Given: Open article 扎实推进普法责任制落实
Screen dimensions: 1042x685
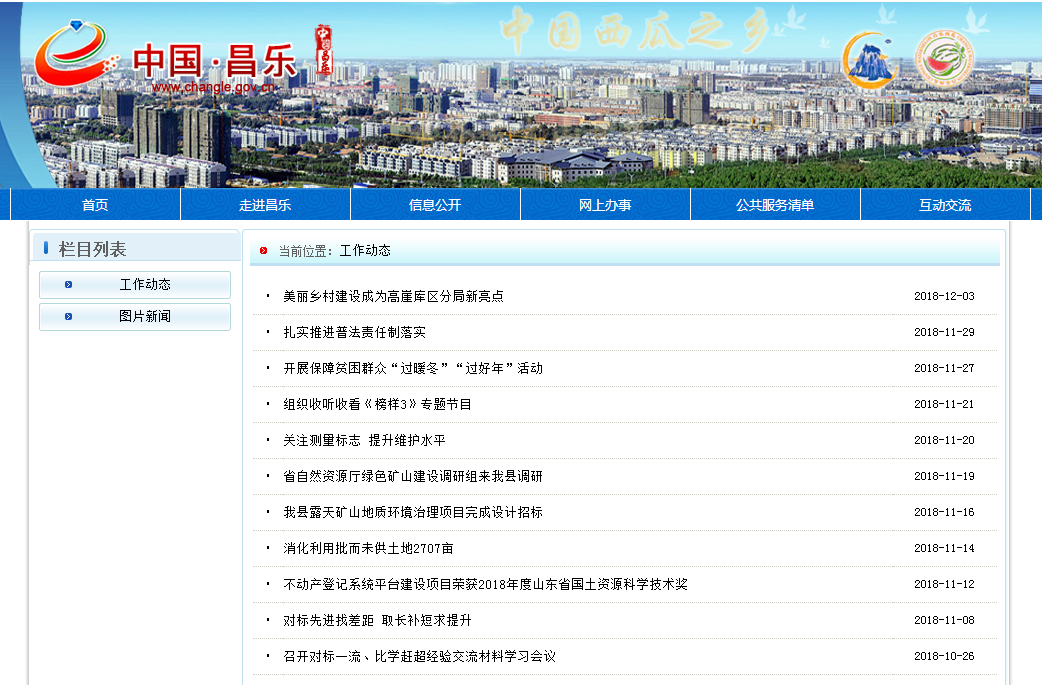Looking at the screenshot, I should pyautogui.click(x=354, y=332).
